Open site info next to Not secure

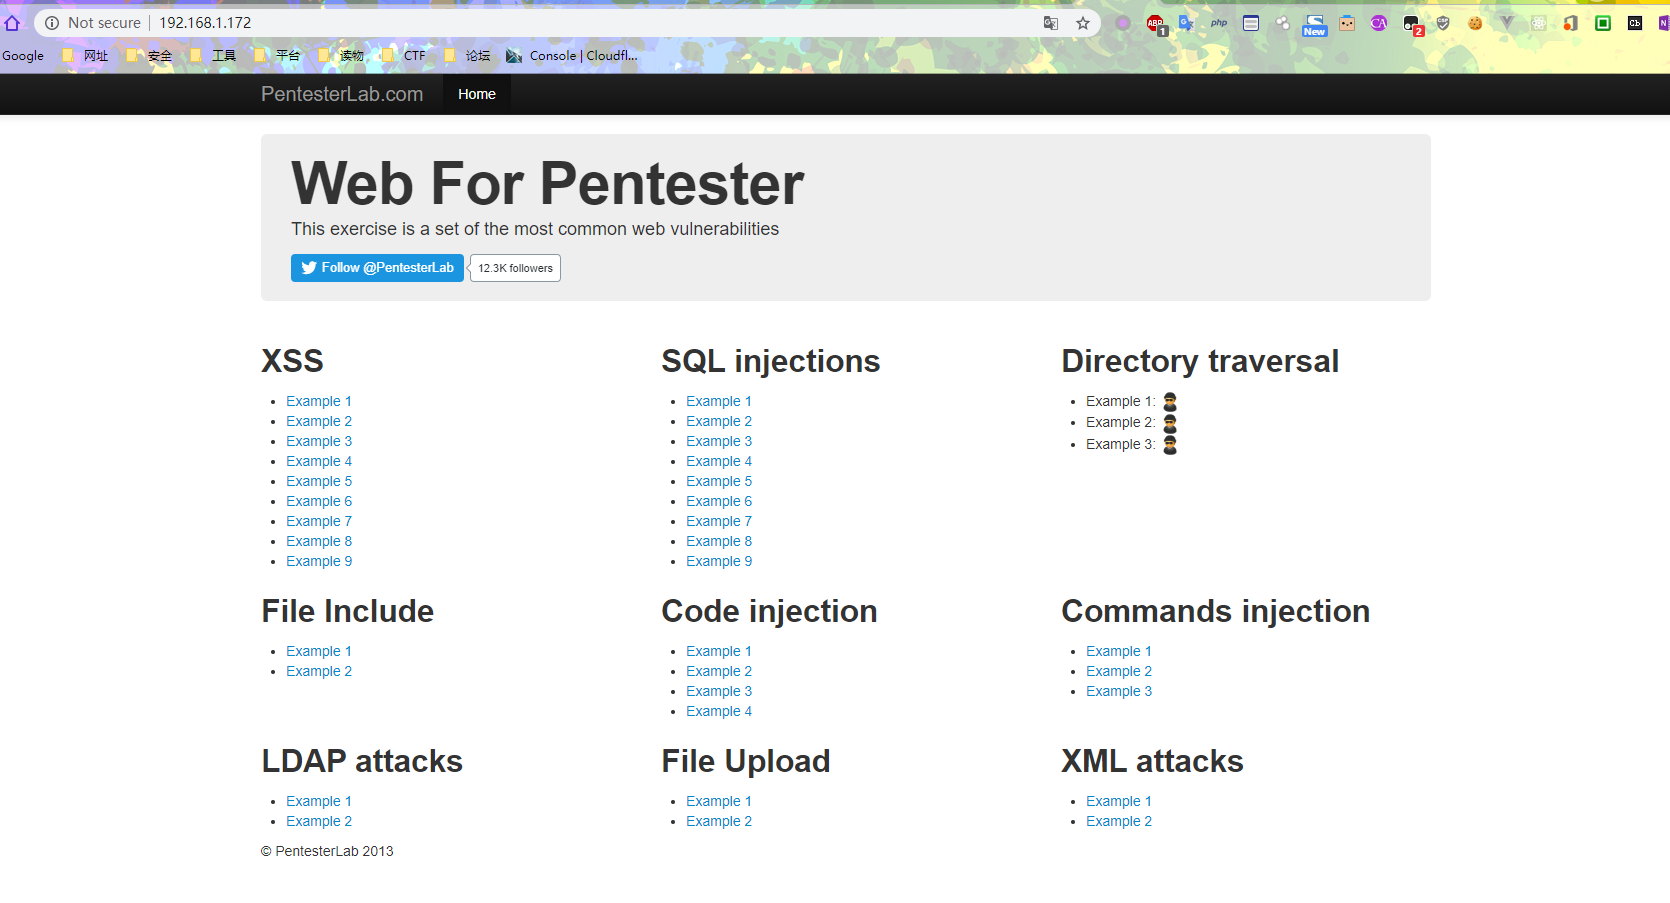(52, 23)
